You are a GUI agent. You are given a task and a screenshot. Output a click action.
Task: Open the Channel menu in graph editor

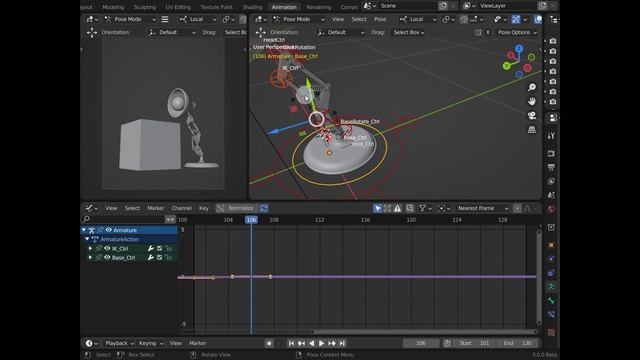pos(181,208)
